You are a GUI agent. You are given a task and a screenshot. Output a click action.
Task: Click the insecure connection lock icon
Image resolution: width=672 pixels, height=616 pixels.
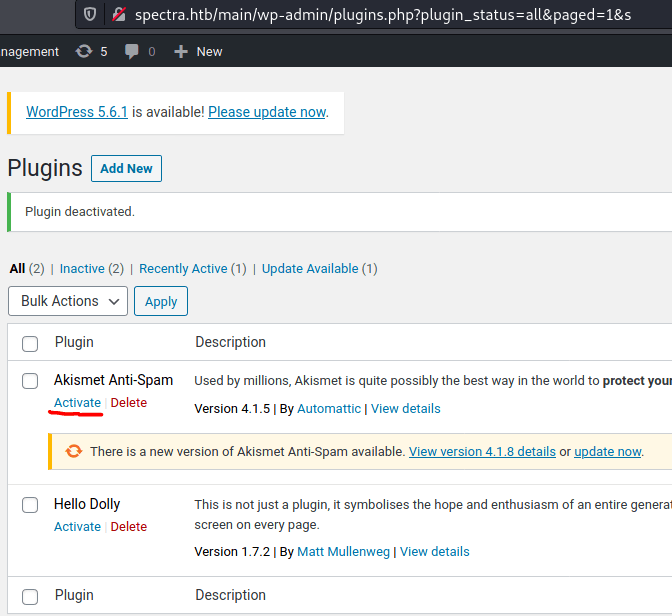(119, 15)
